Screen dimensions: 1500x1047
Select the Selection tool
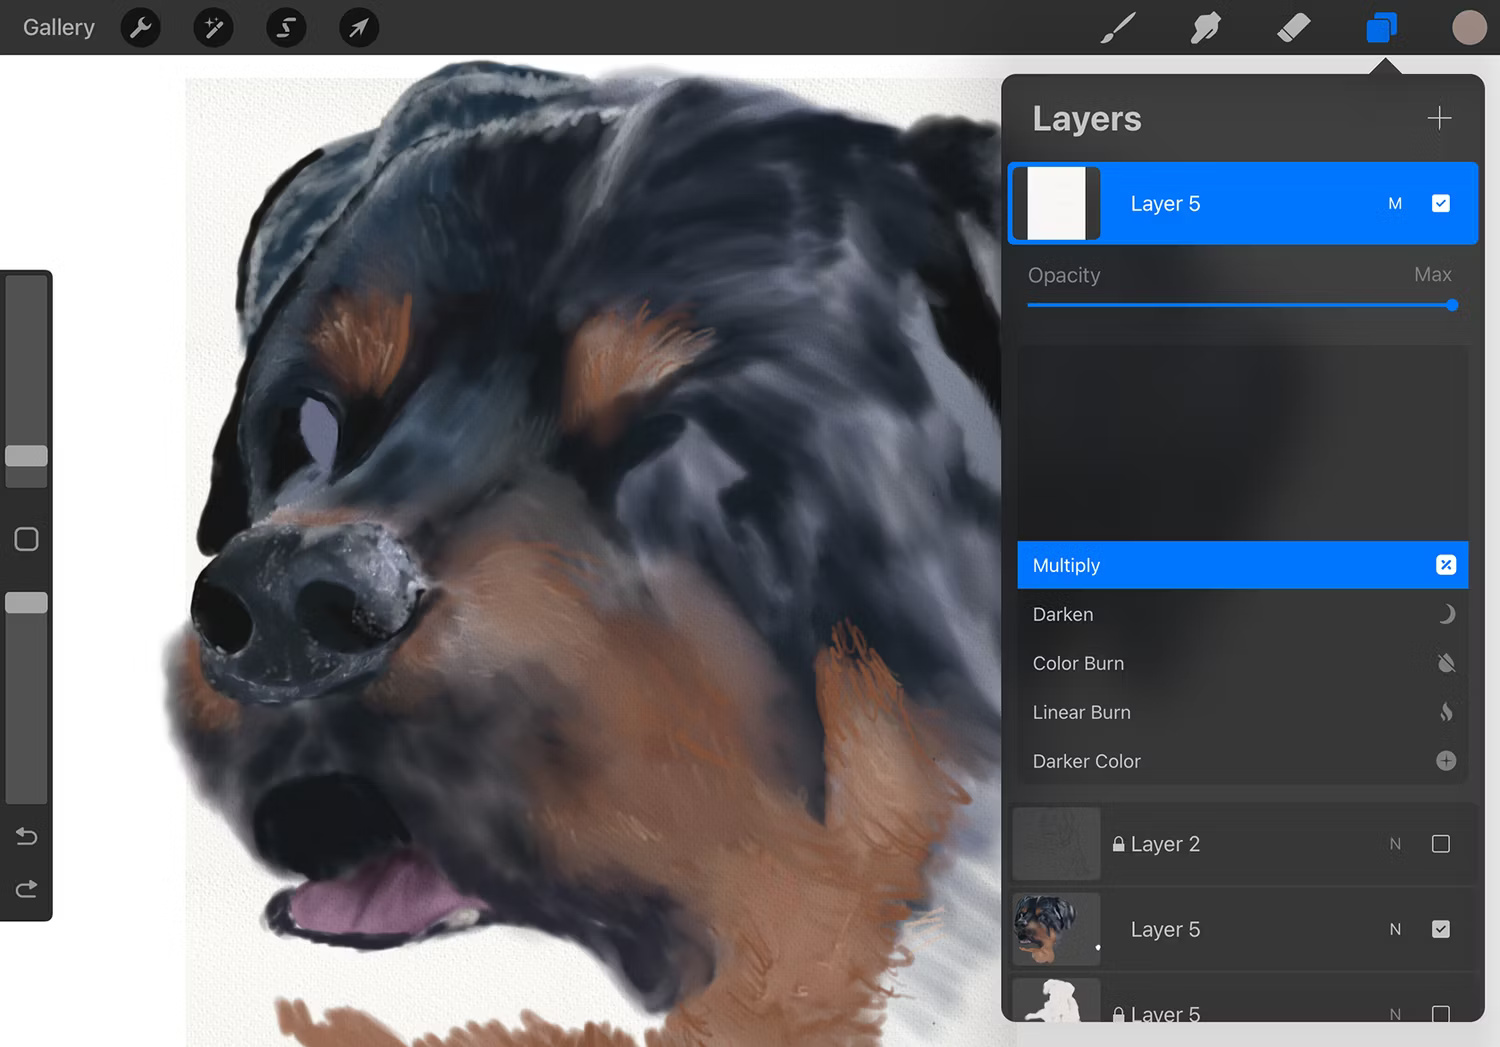285,27
